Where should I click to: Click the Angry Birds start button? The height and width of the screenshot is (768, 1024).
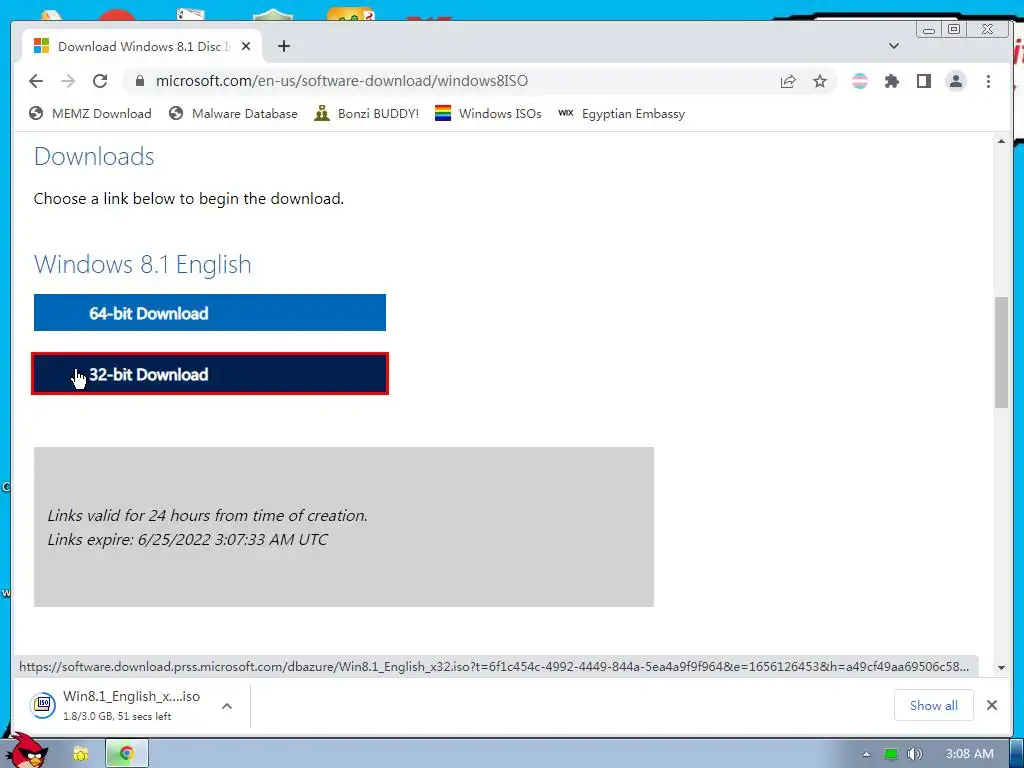click(x=27, y=752)
